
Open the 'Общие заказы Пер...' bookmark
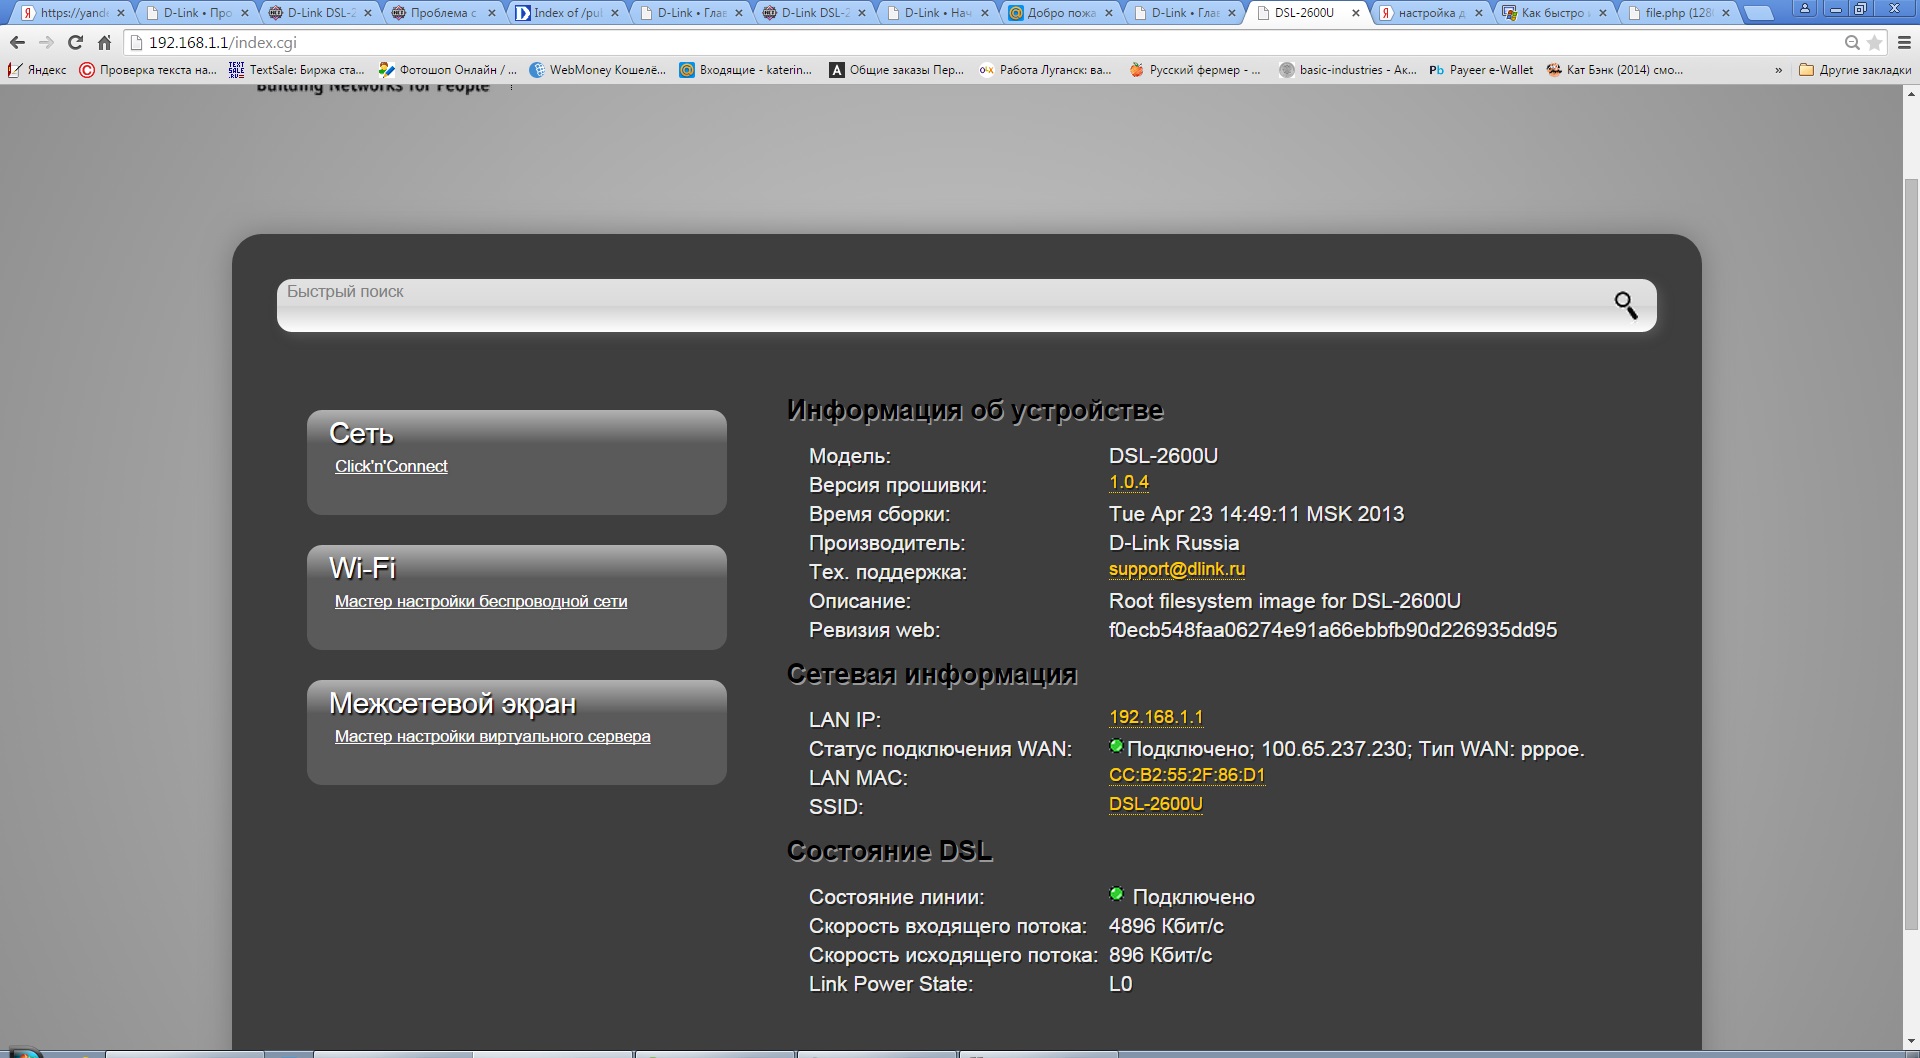click(896, 70)
